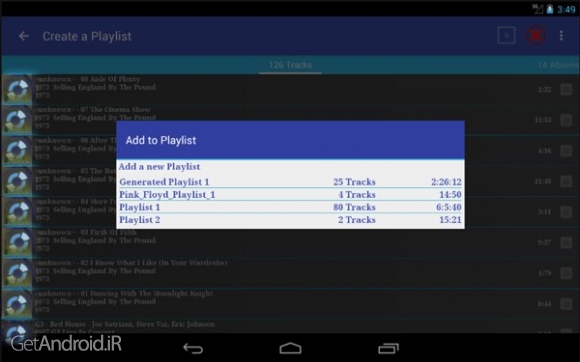Tap the red X cancel icon

point(535,36)
